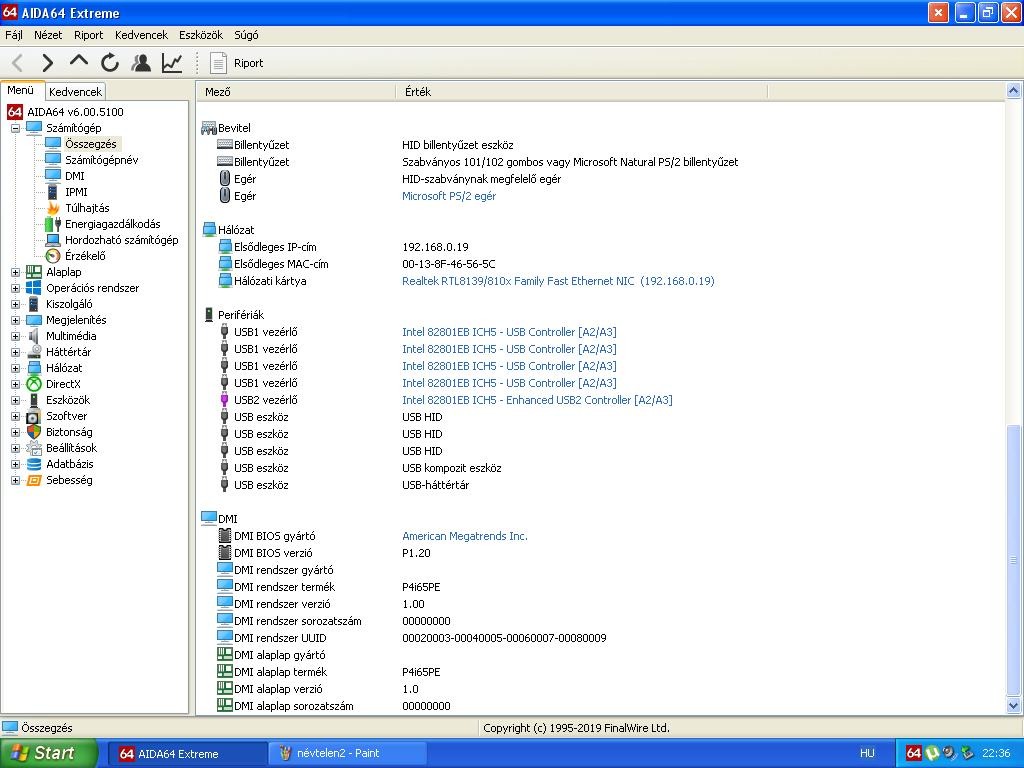This screenshot has width=1024, height=768.
Task: Click the Túlhajtás flame icon
Action: (x=54, y=208)
